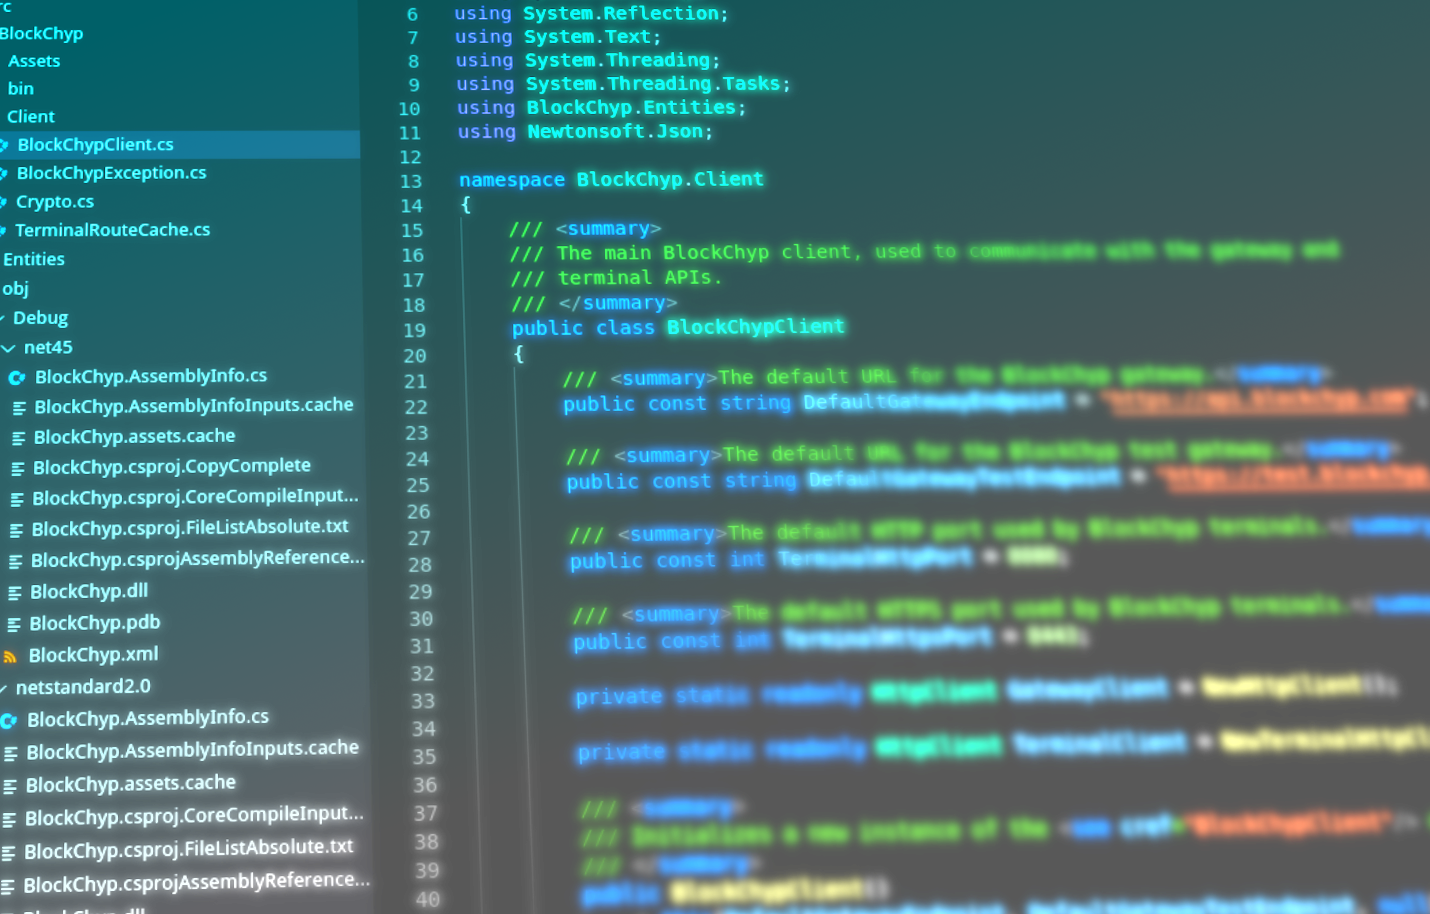Viewport: 1430px width, 914px height.
Task: Toggle the obj folder
Action: (x=15, y=289)
